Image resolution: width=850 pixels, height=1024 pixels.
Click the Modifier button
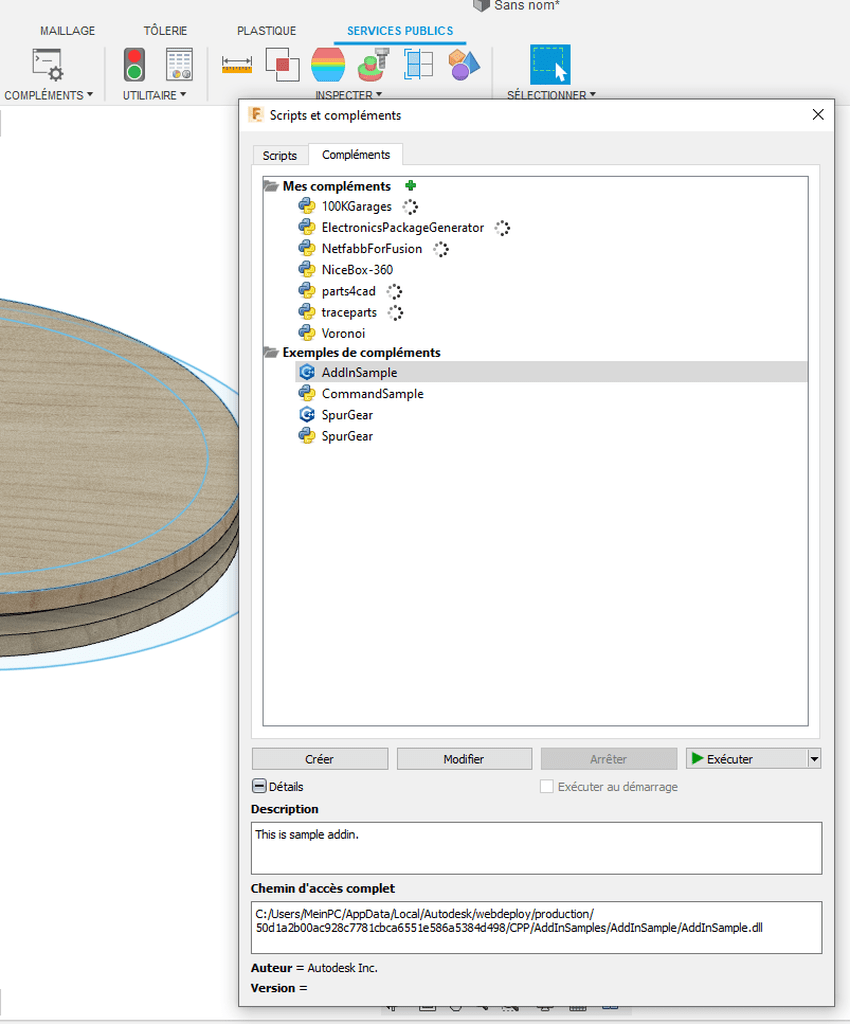click(x=464, y=759)
